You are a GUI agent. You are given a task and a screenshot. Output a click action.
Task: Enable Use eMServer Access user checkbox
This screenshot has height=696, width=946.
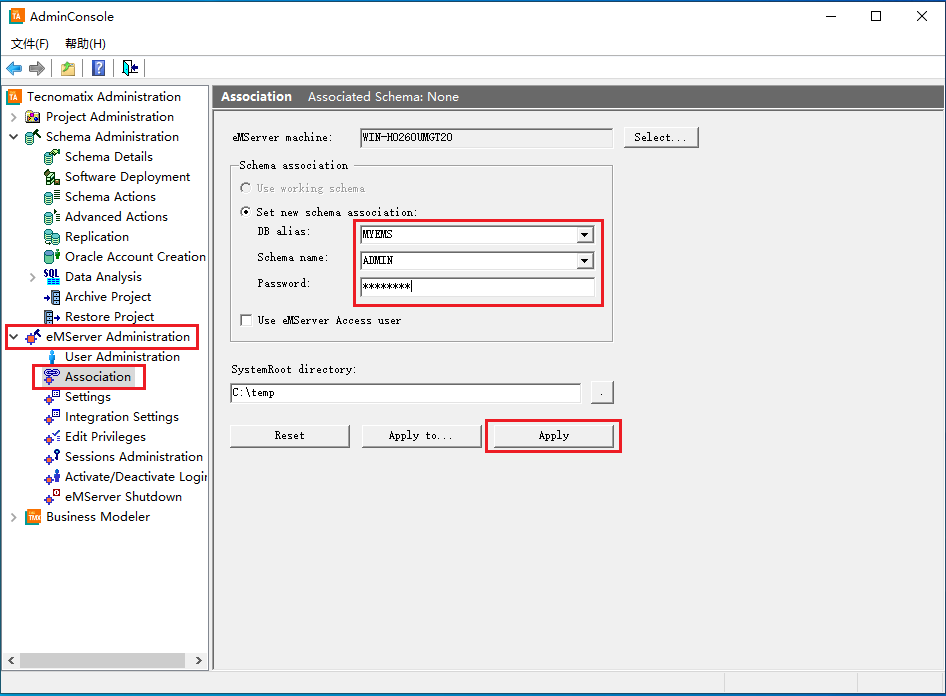pyautogui.click(x=247, y=320)
